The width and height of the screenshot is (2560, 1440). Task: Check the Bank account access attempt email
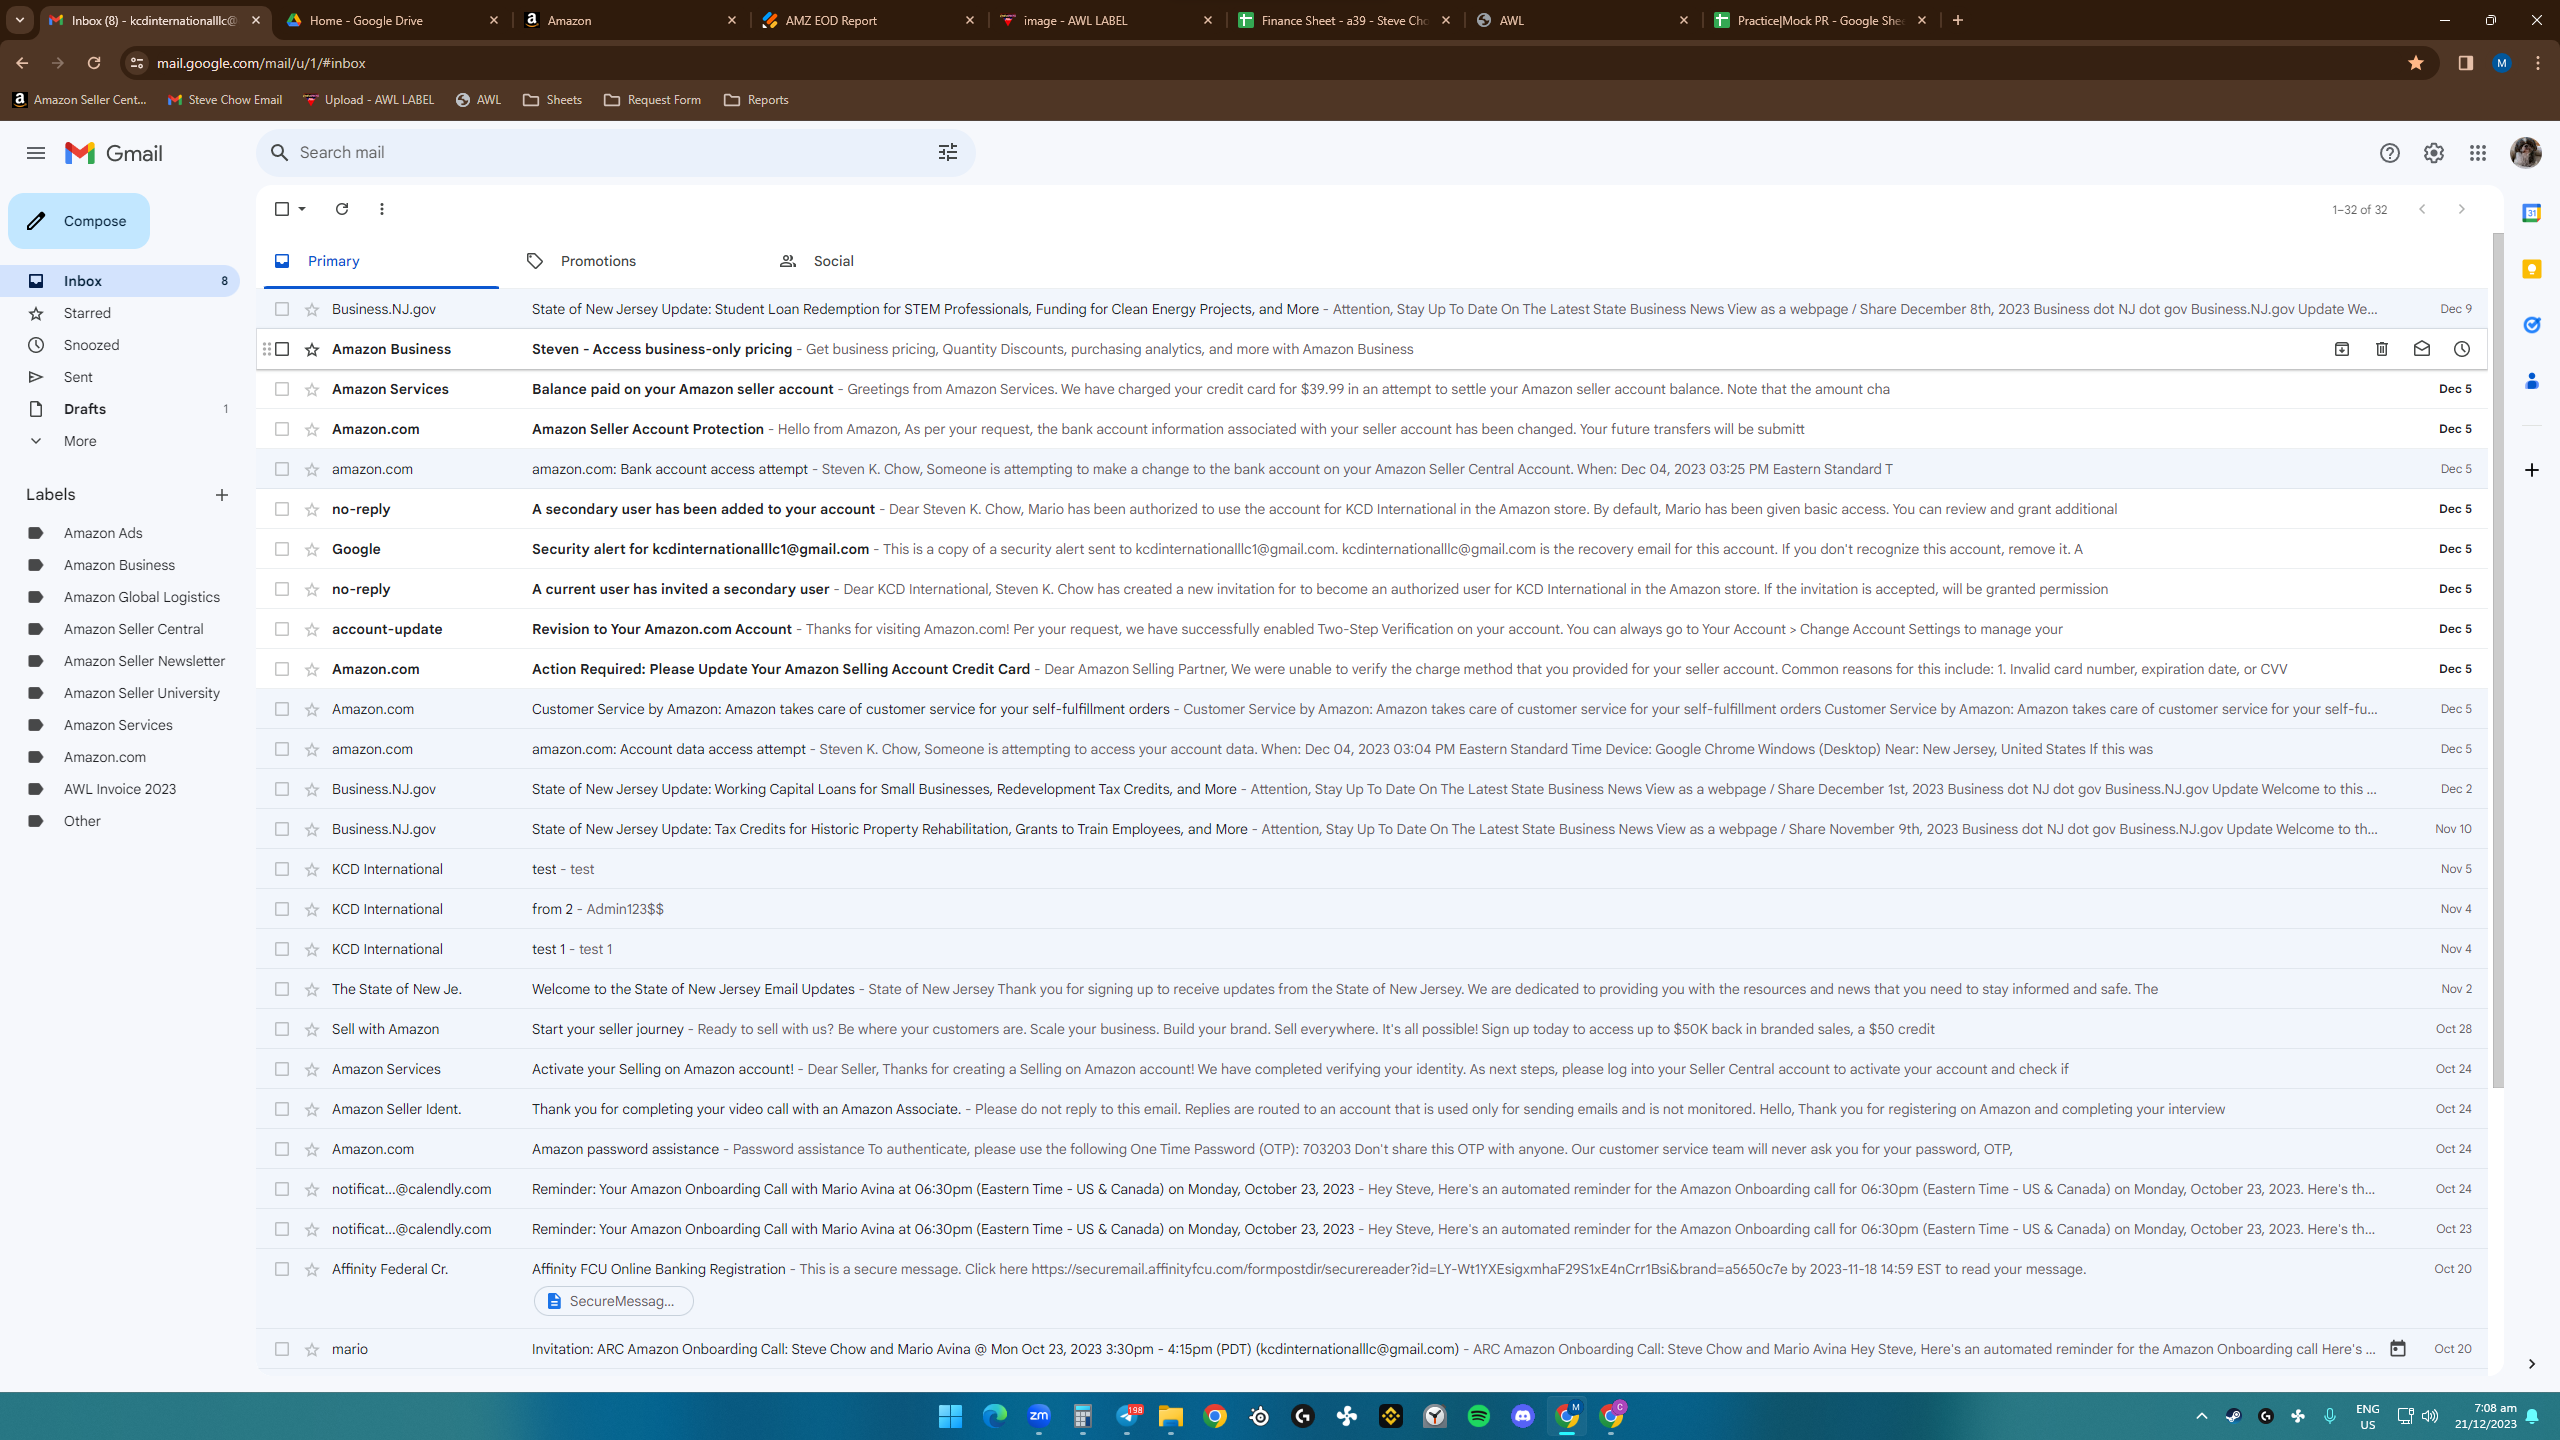tap(282, 469)
